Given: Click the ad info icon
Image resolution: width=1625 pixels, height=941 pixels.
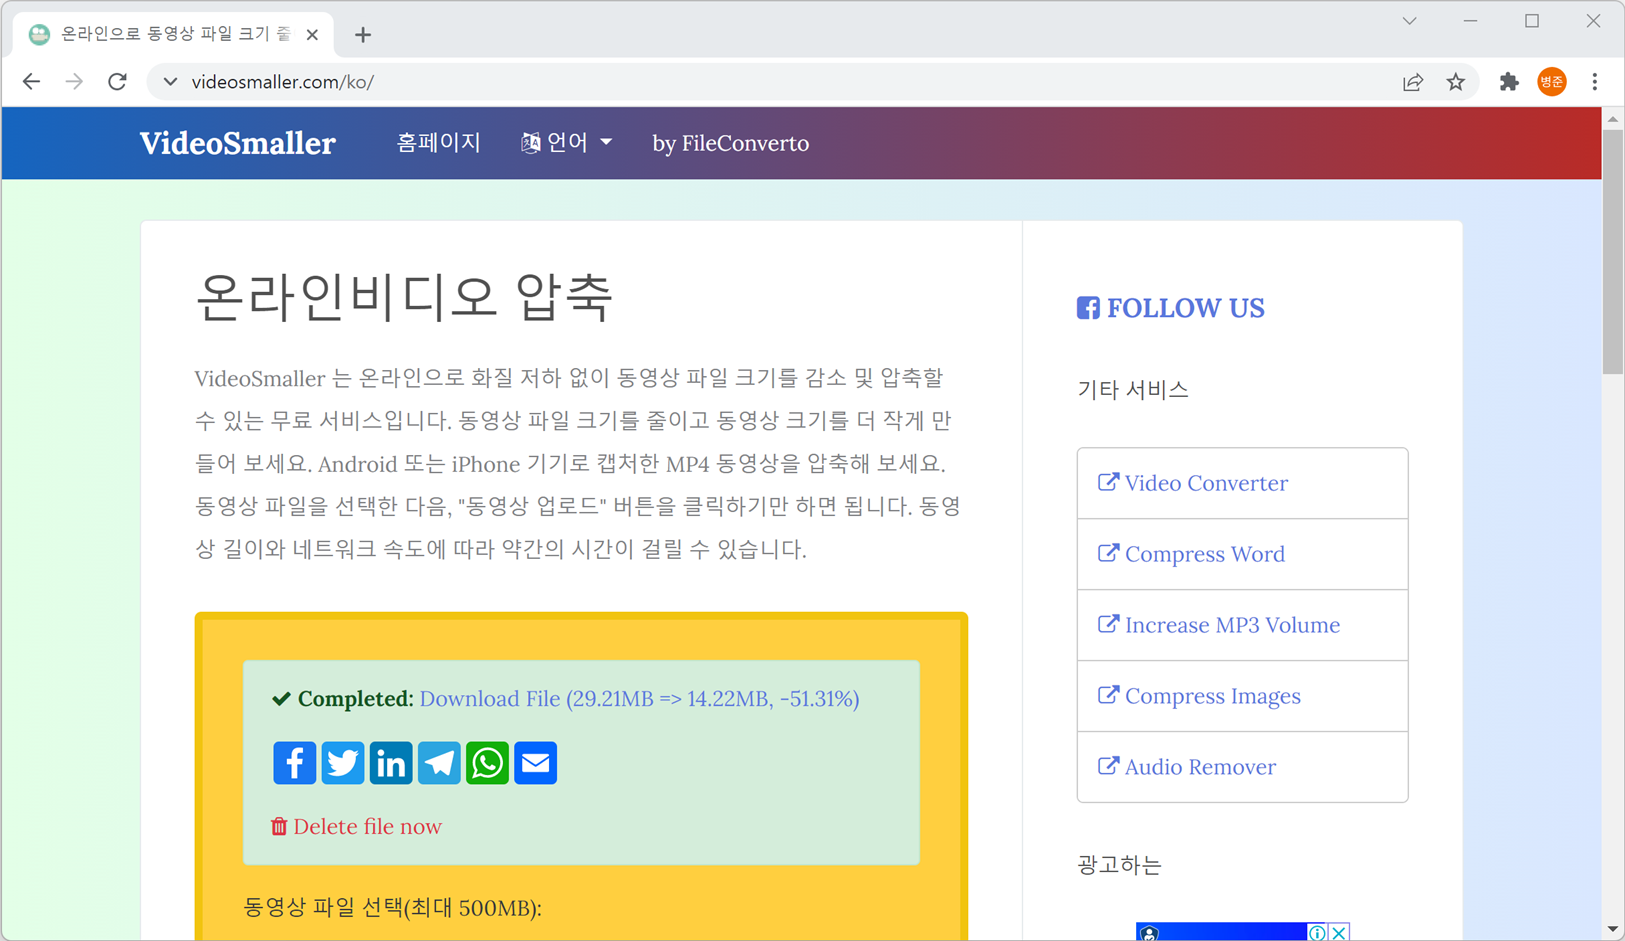Looking at the screenshot, I should pos(1317,932).
